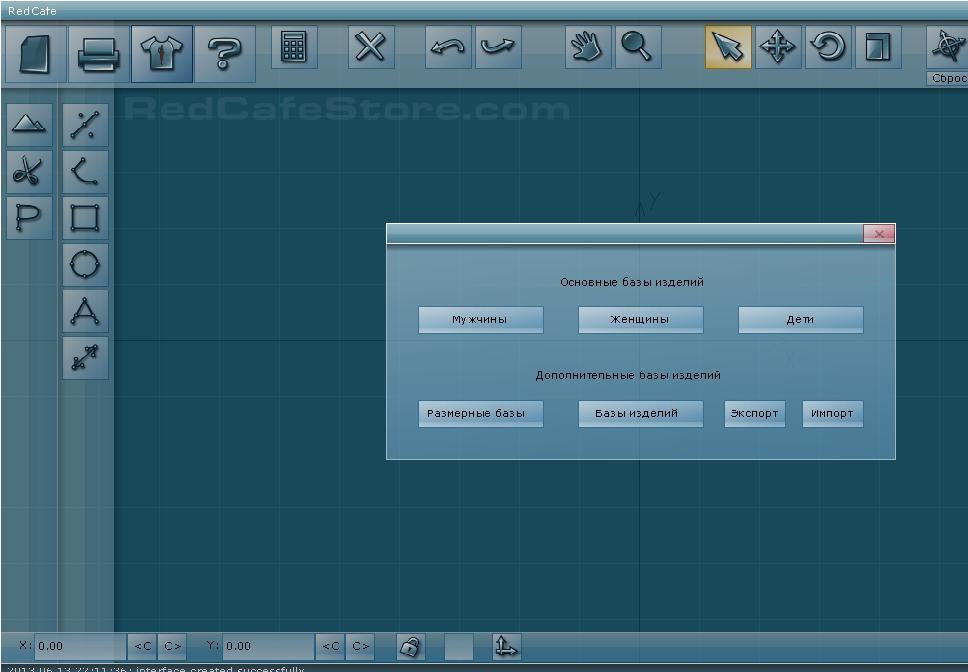Click the square scale tool icon
Viewport: 968px width, 672px height.
[878, 47]
